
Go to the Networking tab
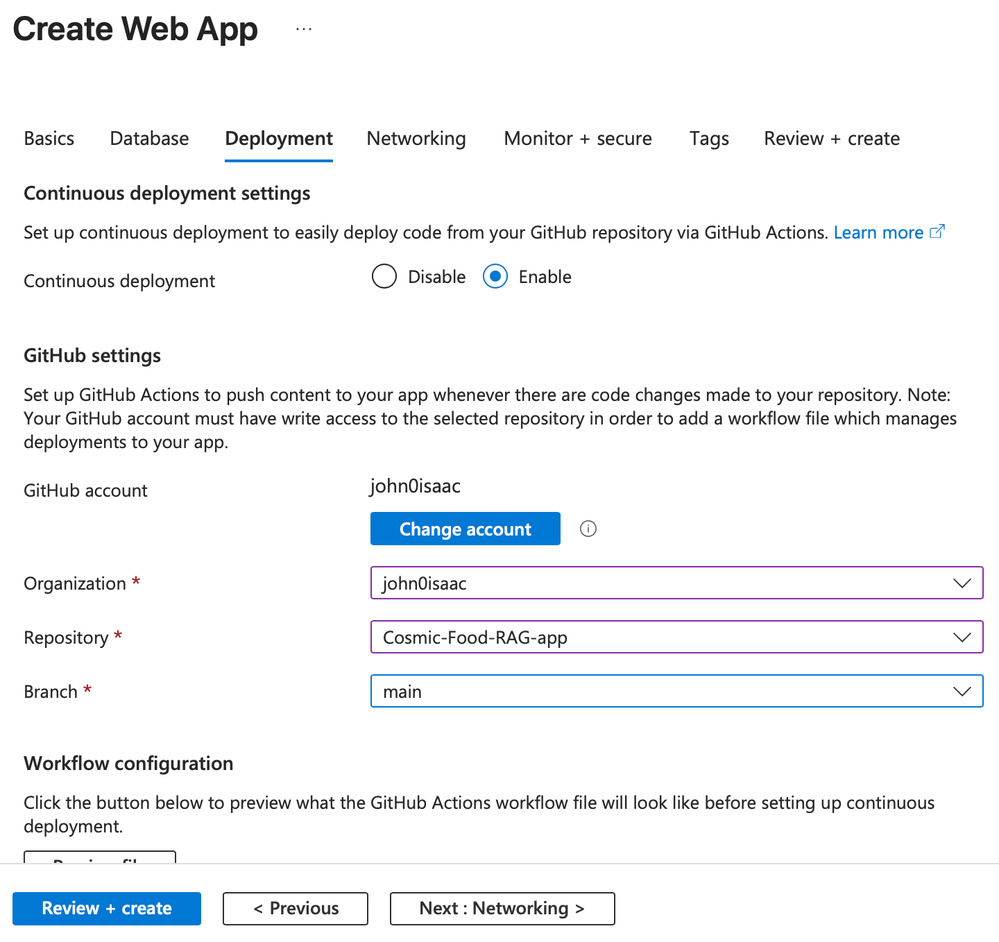(416, 139)
